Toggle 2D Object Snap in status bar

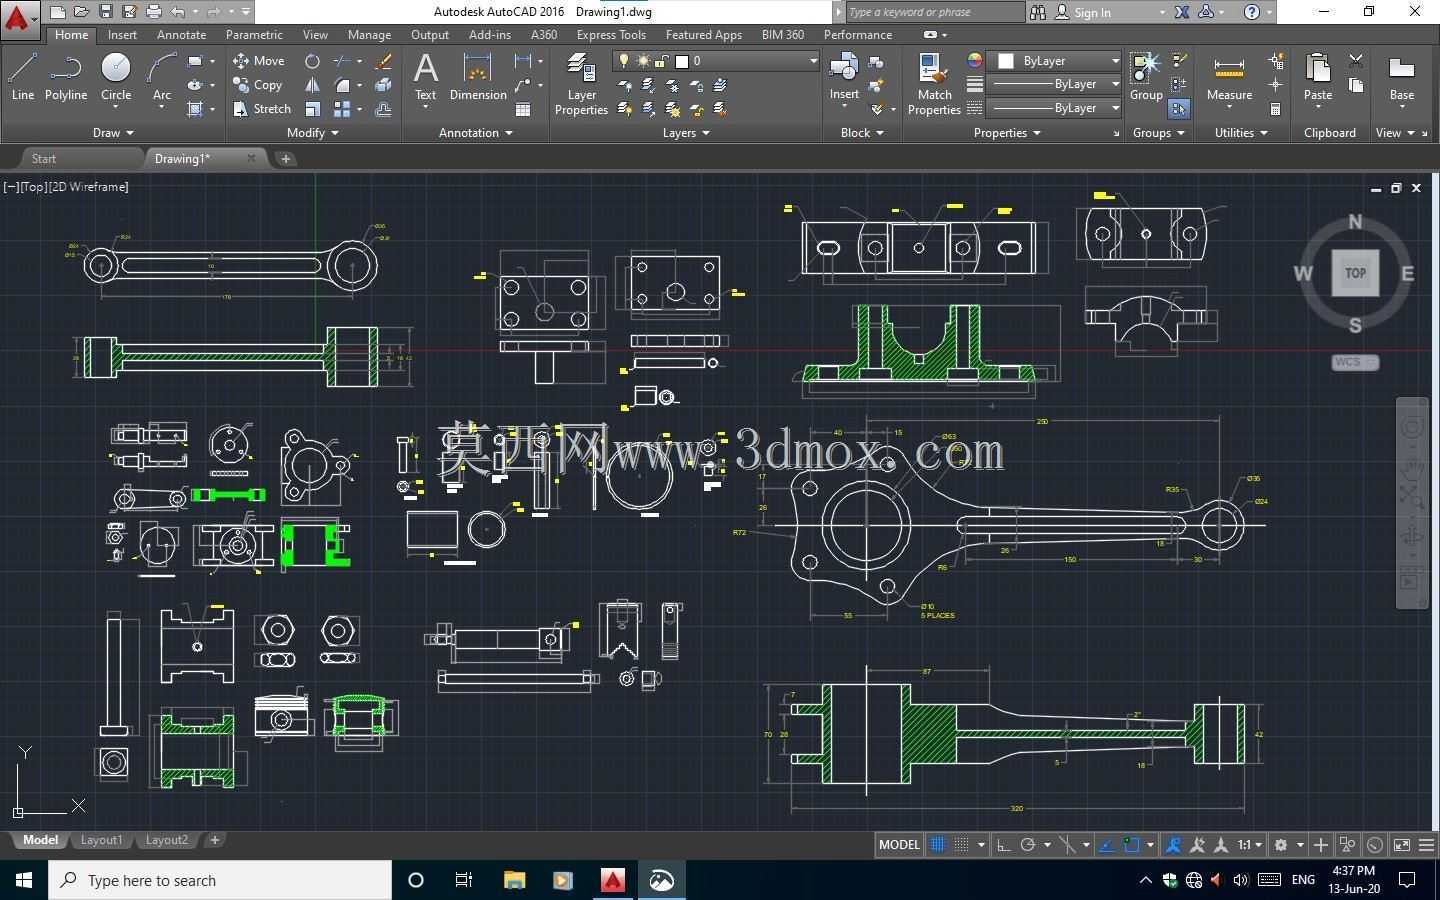[x=1131, y=845]
